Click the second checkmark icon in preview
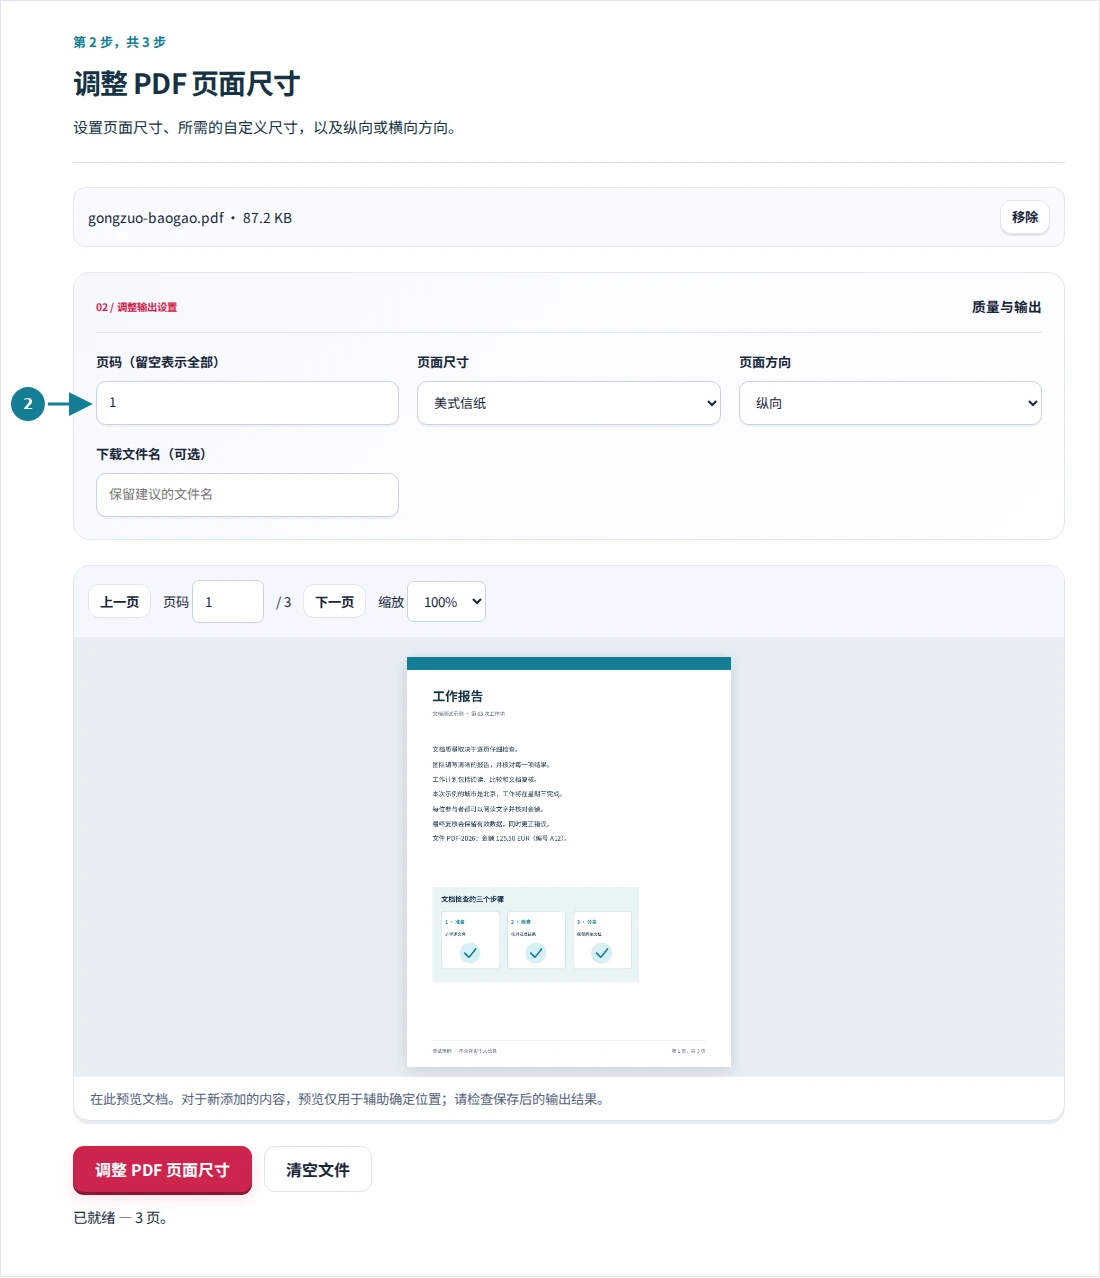This screenshot has height=1278, width=1100. coord(536,953)
